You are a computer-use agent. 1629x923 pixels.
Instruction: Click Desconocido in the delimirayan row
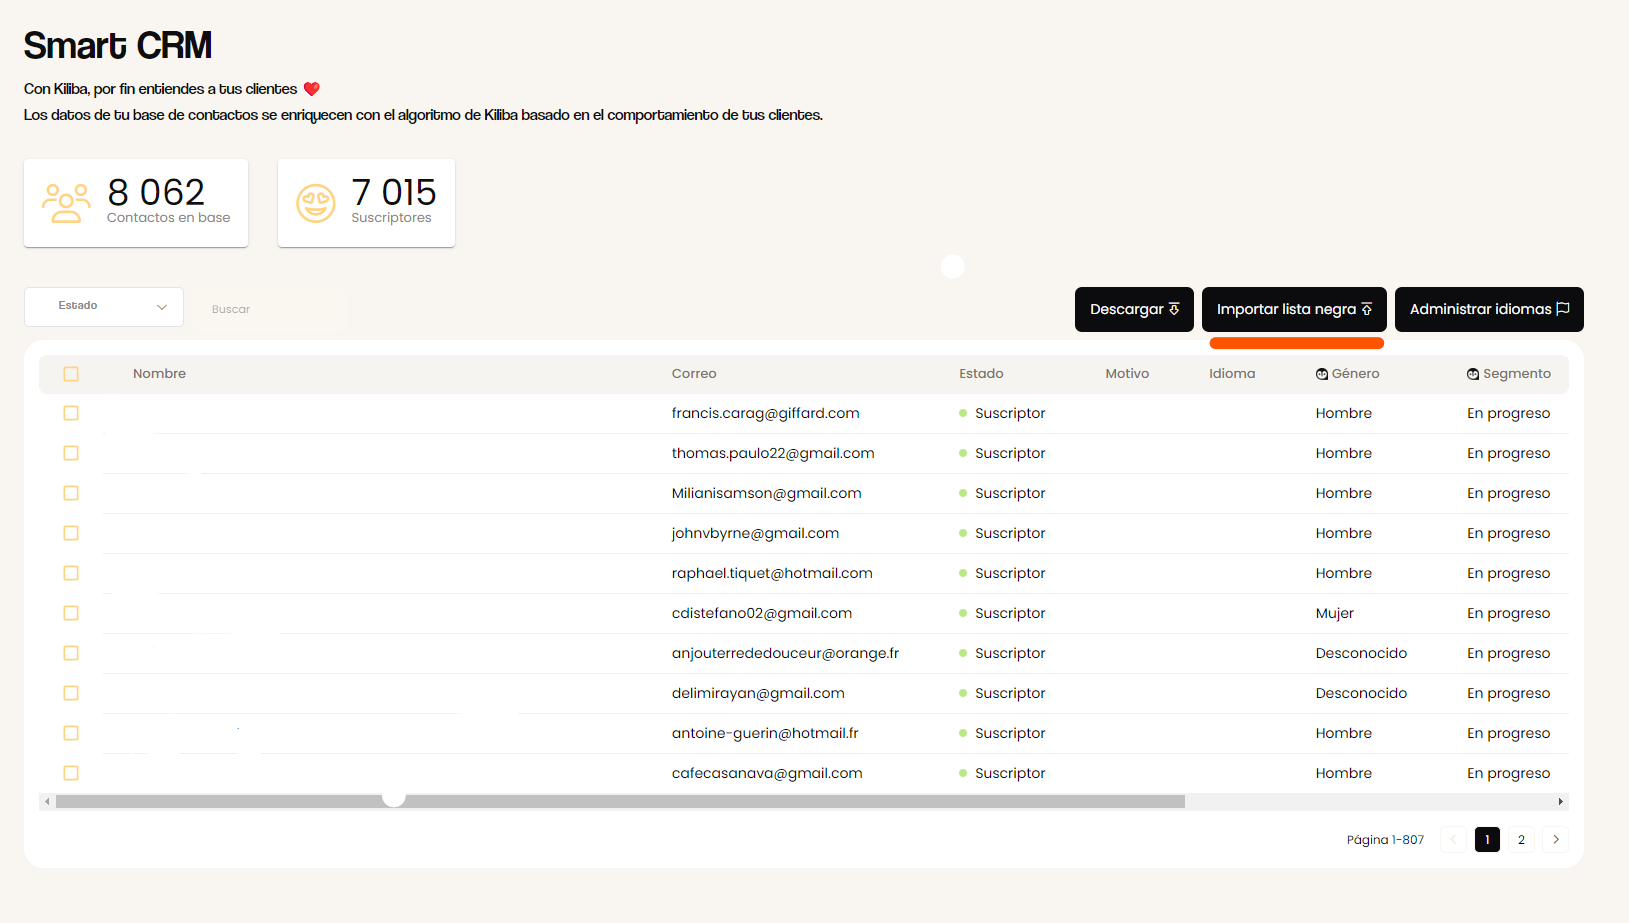click(x=1361, y=693)
